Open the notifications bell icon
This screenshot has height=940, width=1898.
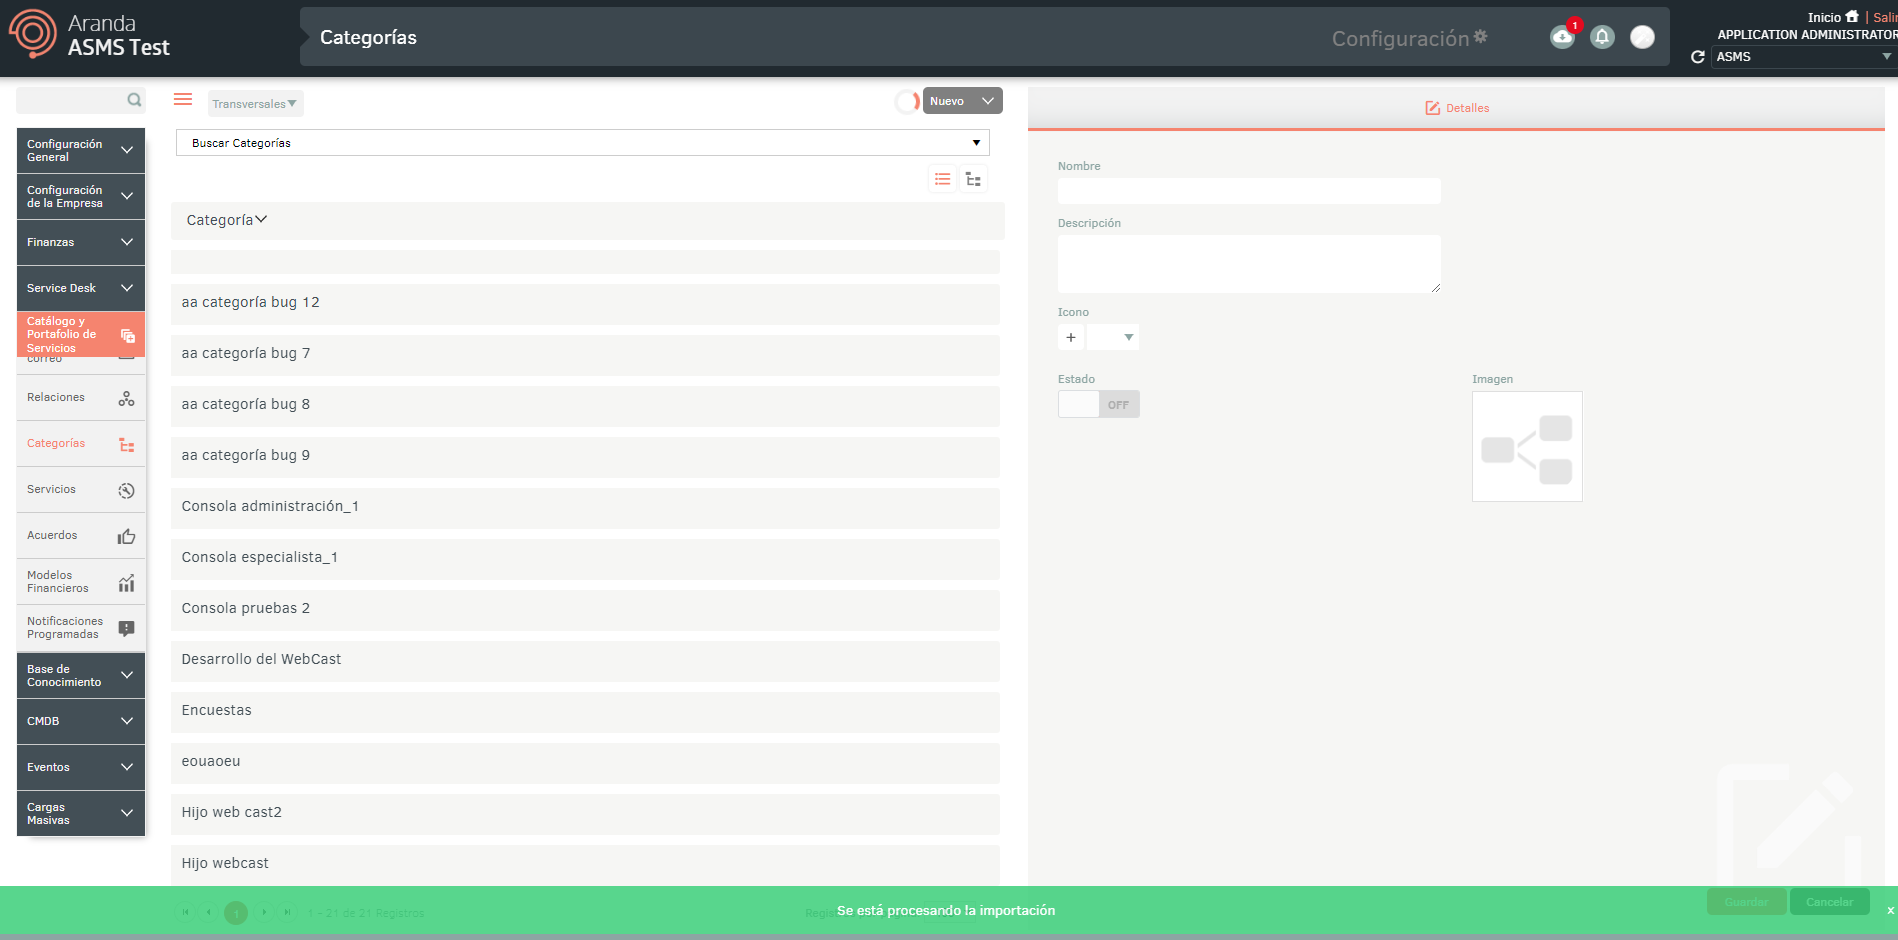click(x=1602, y=37)
